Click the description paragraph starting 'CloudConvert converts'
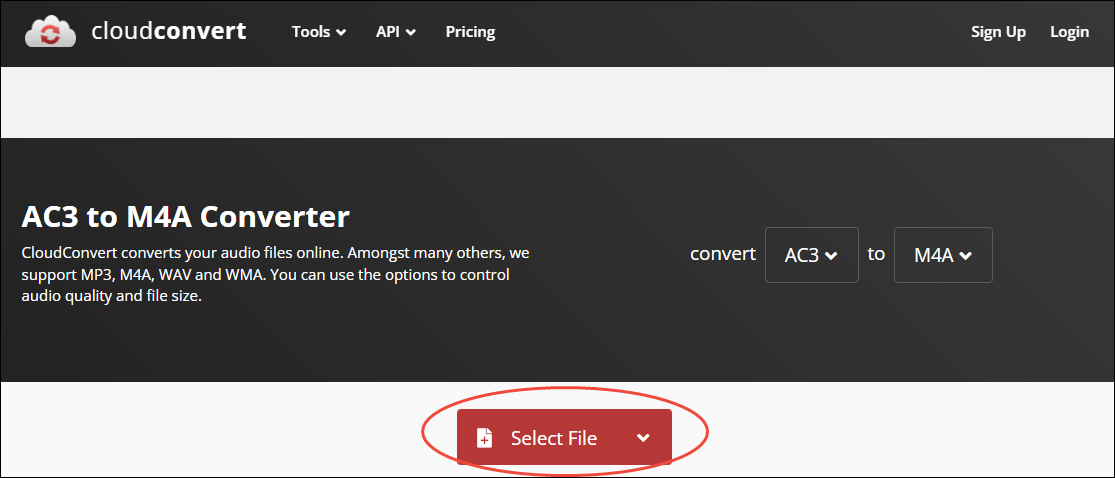 click(275, 275)
